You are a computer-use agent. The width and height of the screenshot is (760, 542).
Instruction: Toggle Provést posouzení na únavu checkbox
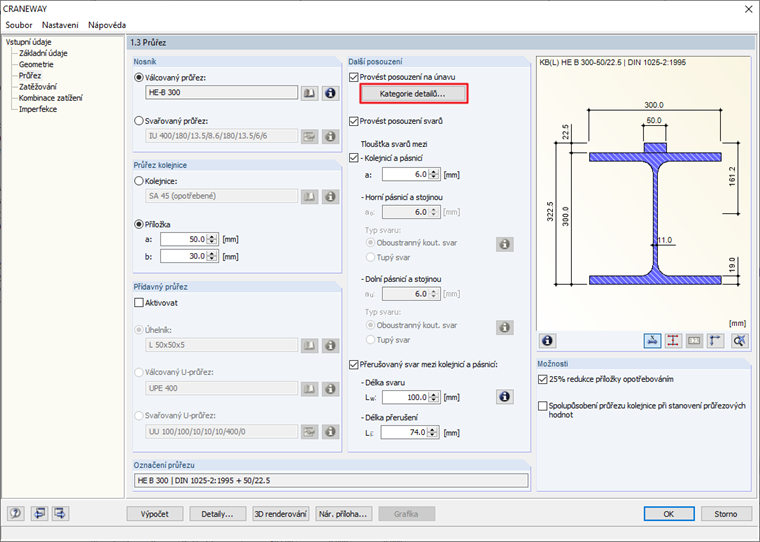[354, 77]
